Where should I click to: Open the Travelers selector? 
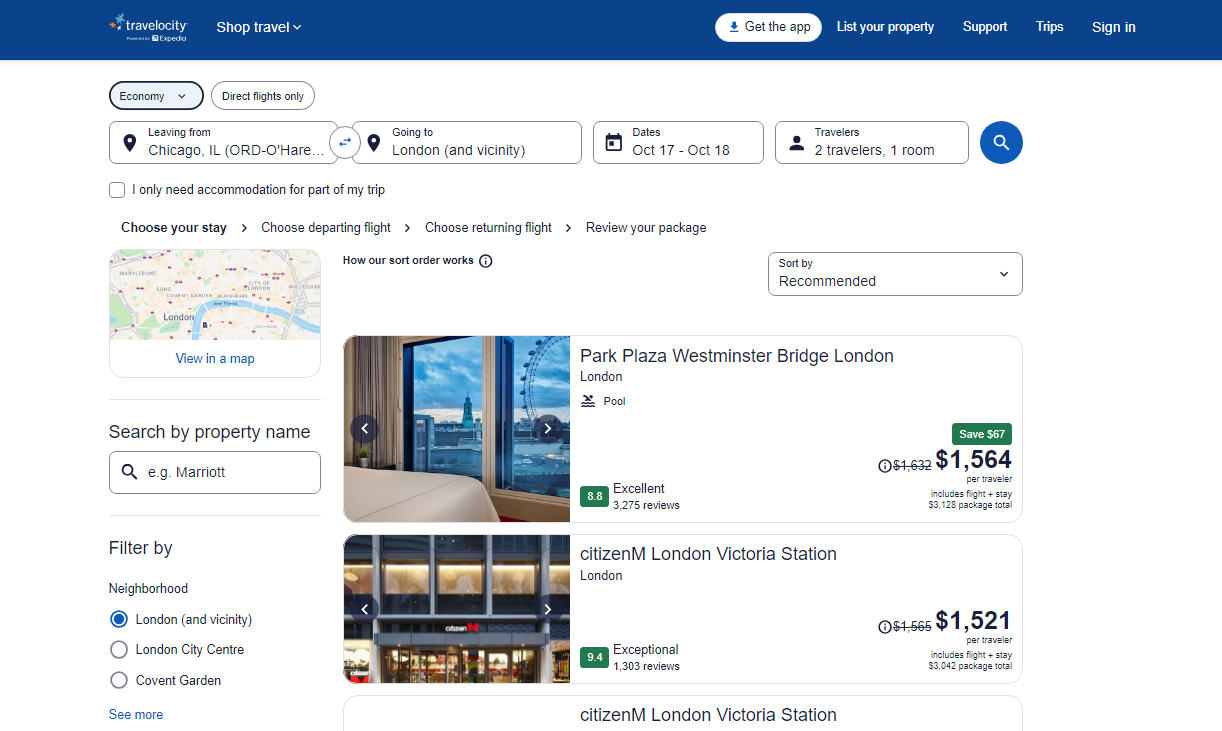(x=872, y=142)
